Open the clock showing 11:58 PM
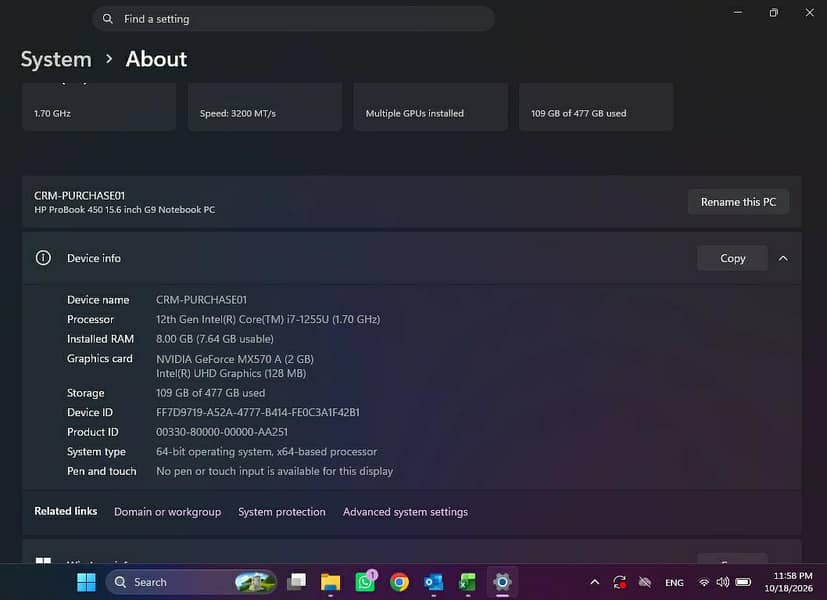The height and width of the screenshot is (600, 827). coord(788,582)
